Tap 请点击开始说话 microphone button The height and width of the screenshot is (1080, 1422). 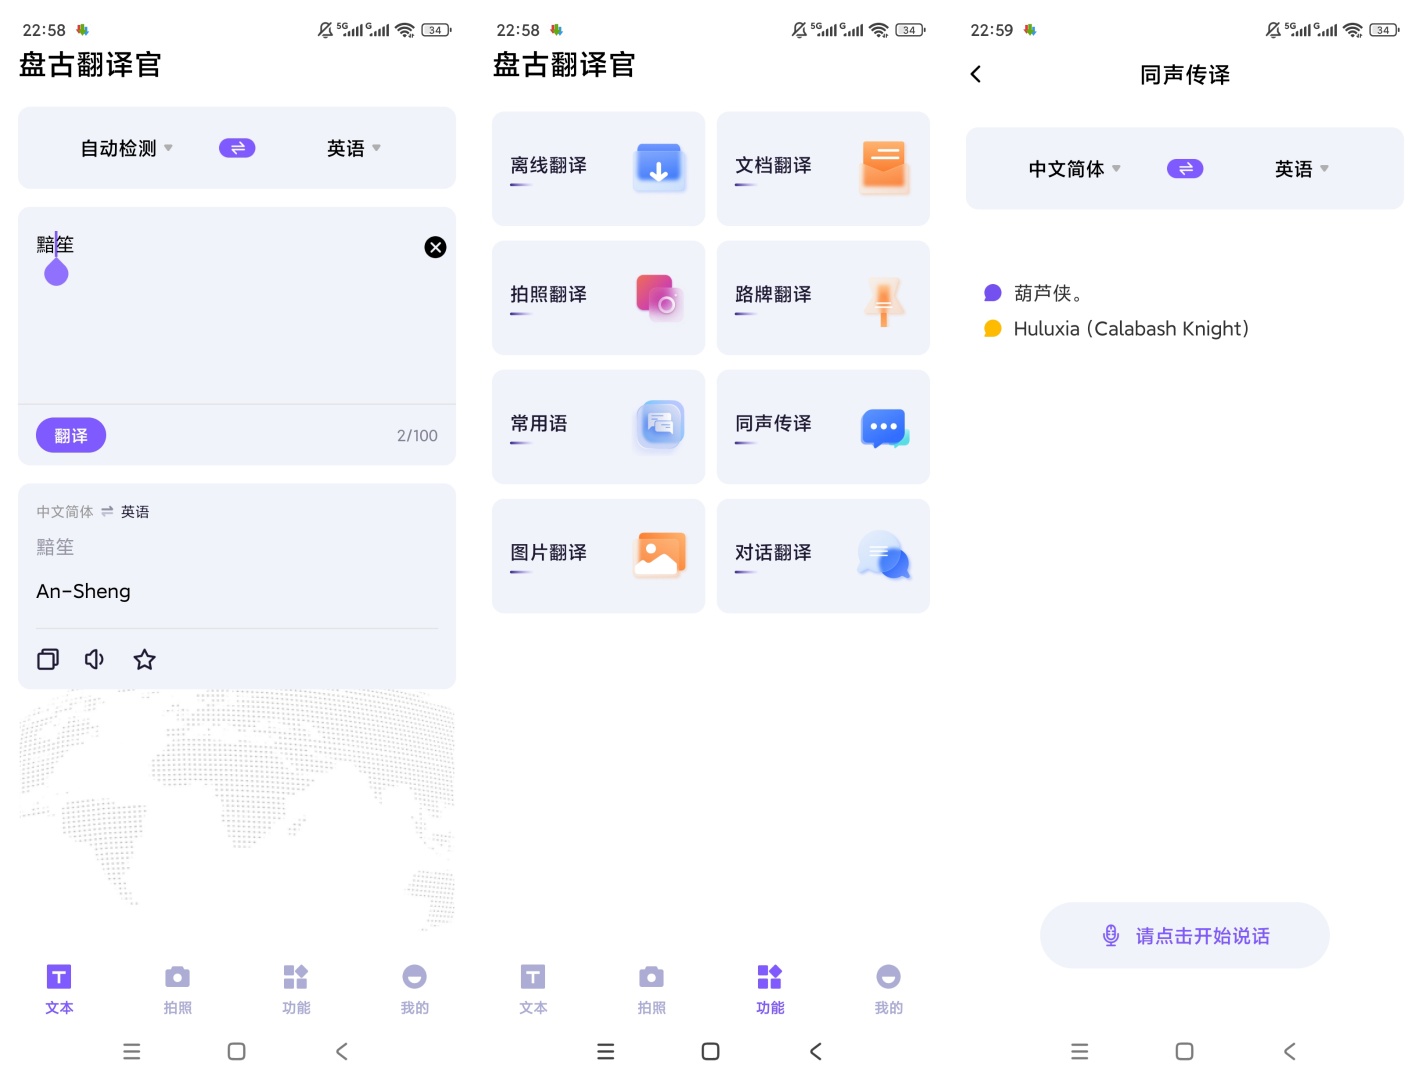pos(1185,935)
